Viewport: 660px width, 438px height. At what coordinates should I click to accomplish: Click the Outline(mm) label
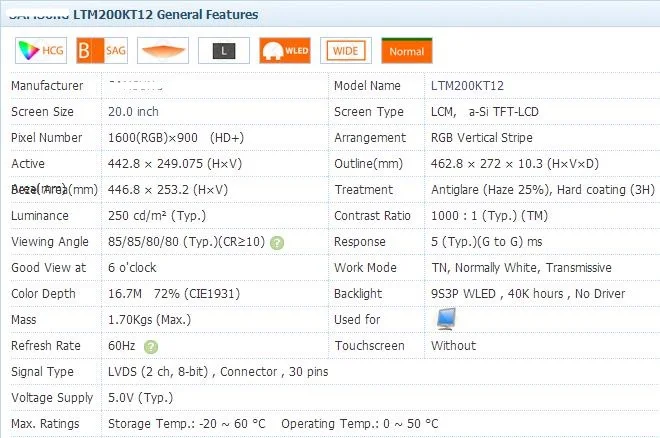tap(368, 164)
